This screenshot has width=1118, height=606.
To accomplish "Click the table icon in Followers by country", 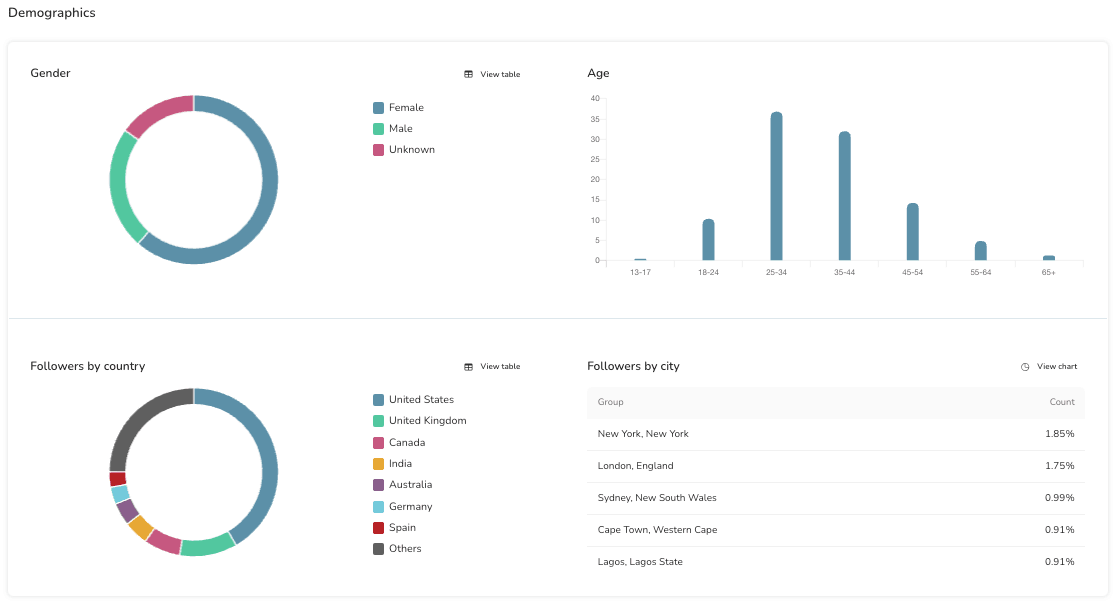I will 468,367.
